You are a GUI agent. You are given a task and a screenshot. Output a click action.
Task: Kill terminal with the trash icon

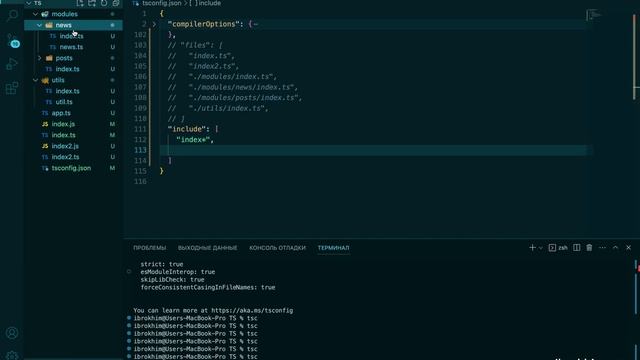point(589,247)
